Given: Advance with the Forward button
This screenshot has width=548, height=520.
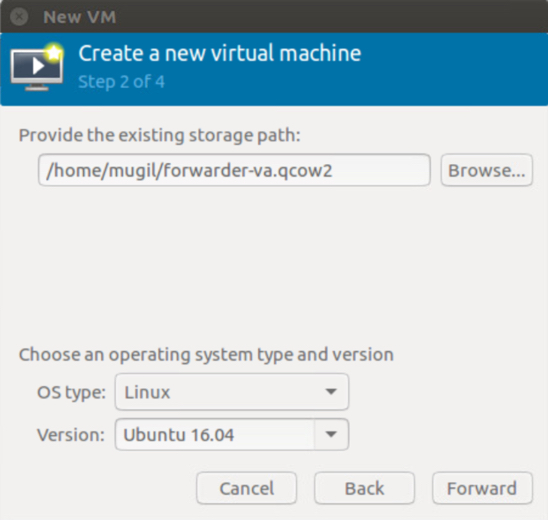Looking at the screenshot, I should [482, 488].
